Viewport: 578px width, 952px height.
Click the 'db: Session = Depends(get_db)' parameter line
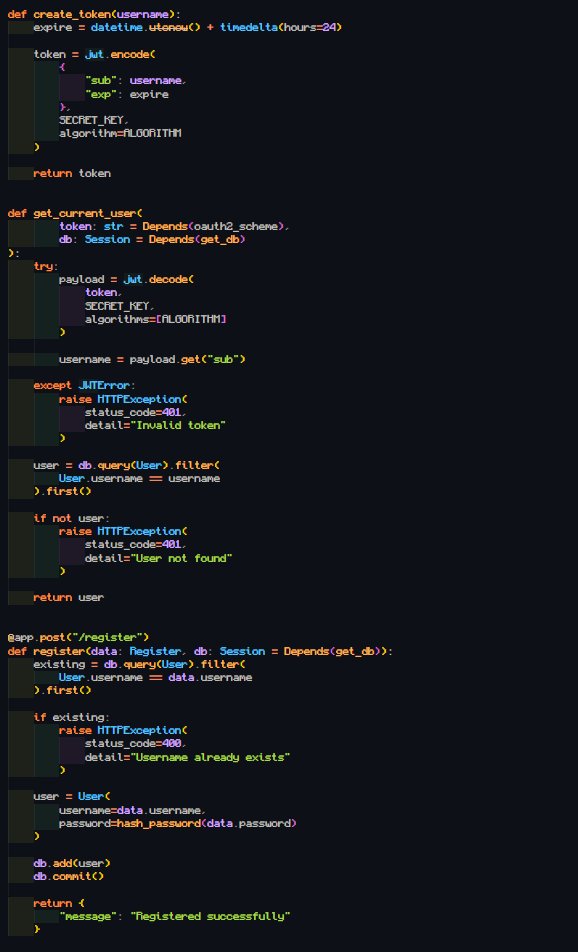[152, 239]
